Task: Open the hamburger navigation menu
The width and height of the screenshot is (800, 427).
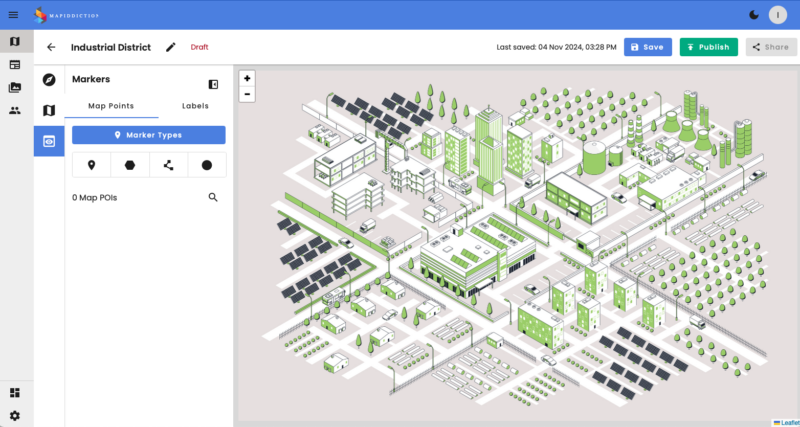Action: (x=14, y=14)
